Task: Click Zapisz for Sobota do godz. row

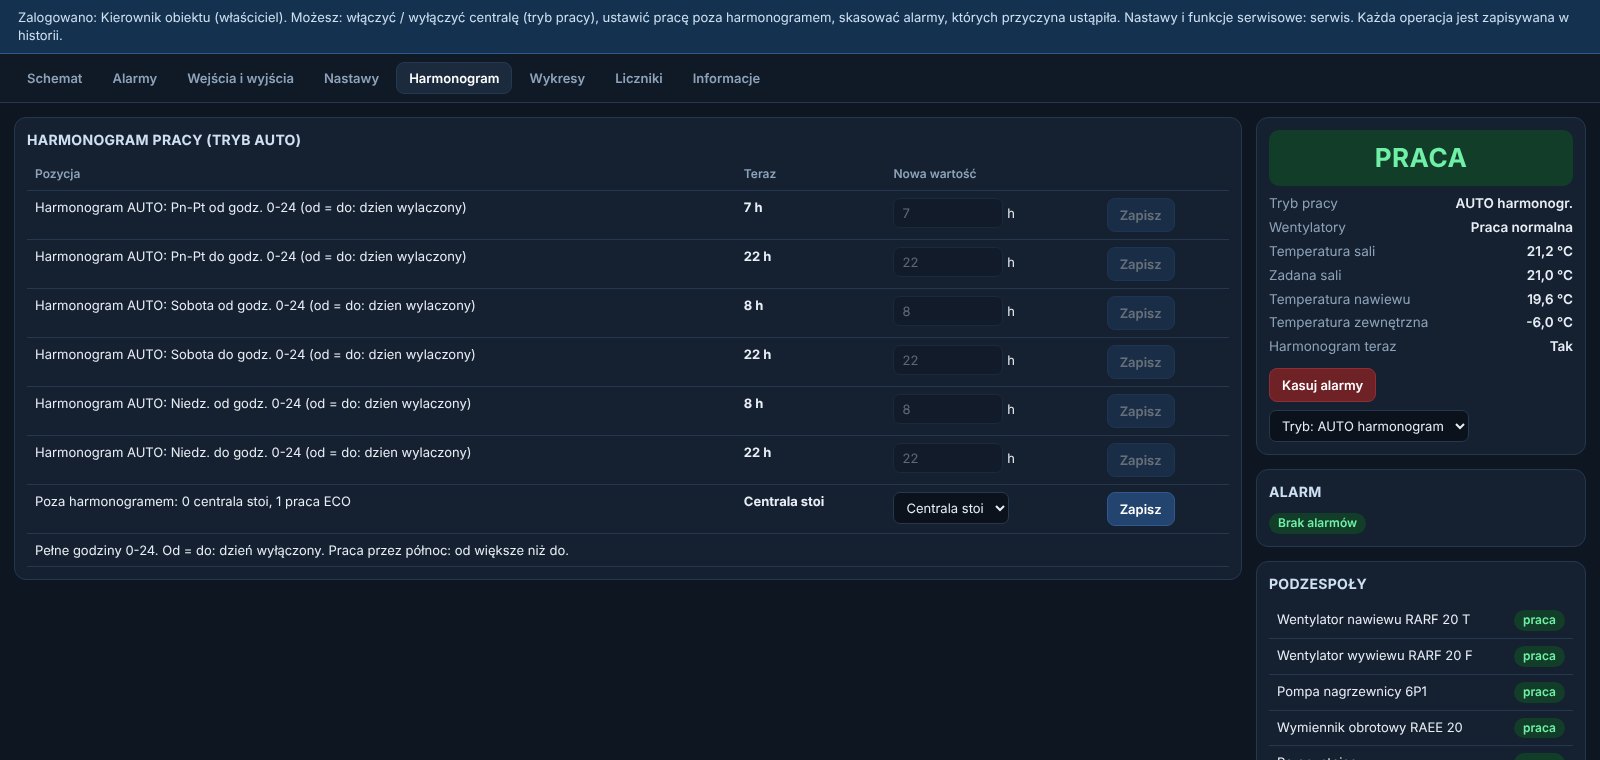Action: click(x=1140, y=362)
